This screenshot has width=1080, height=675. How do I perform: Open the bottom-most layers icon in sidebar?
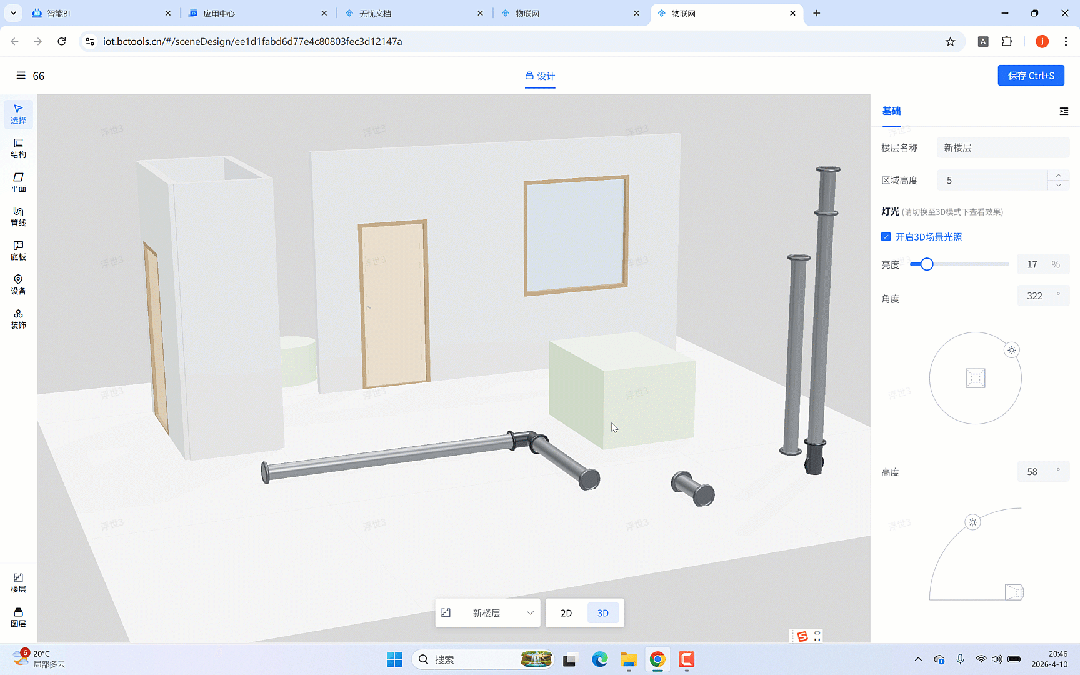[x=18, y=617]
